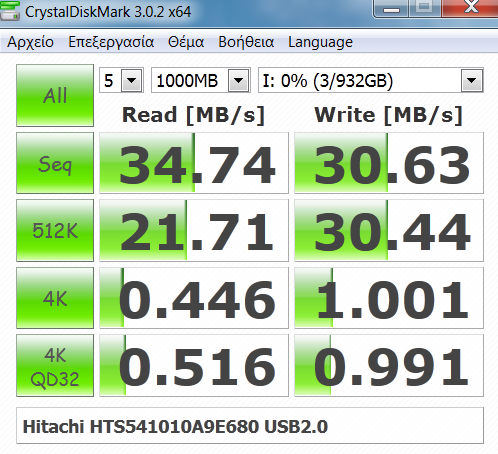Open the Language menu
The height and width of the screenshot is (454, 498).
click(x=320, y=42)
